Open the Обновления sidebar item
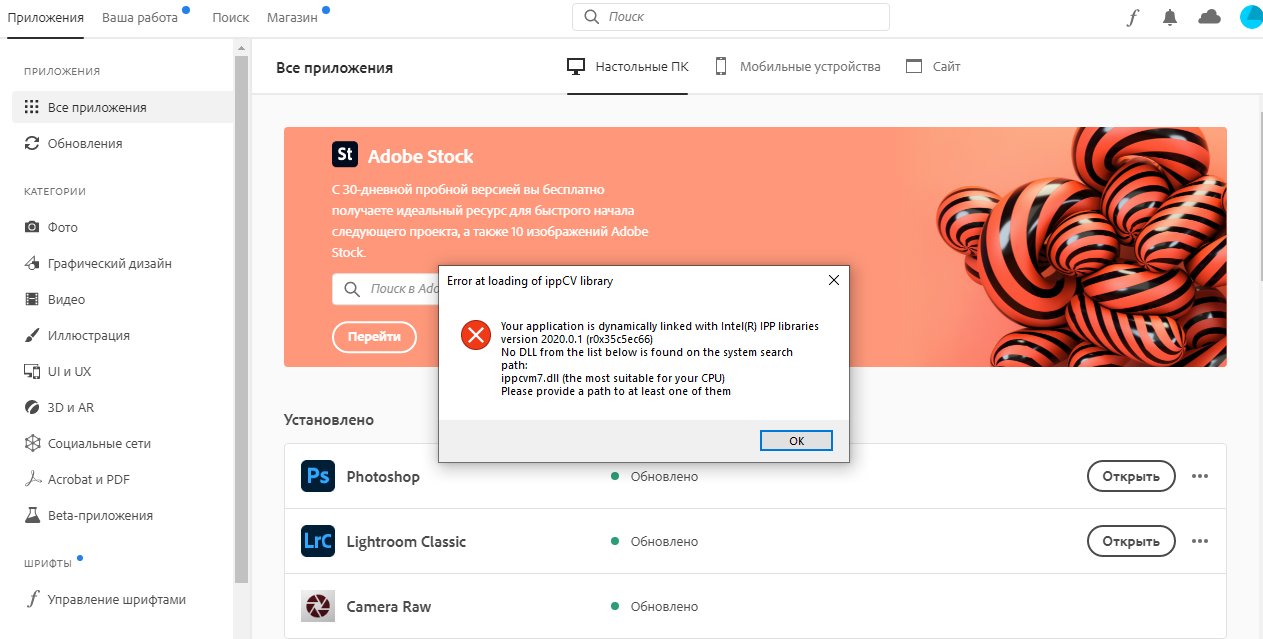This screenshot has height=639, width=1263. pos(85,143)
